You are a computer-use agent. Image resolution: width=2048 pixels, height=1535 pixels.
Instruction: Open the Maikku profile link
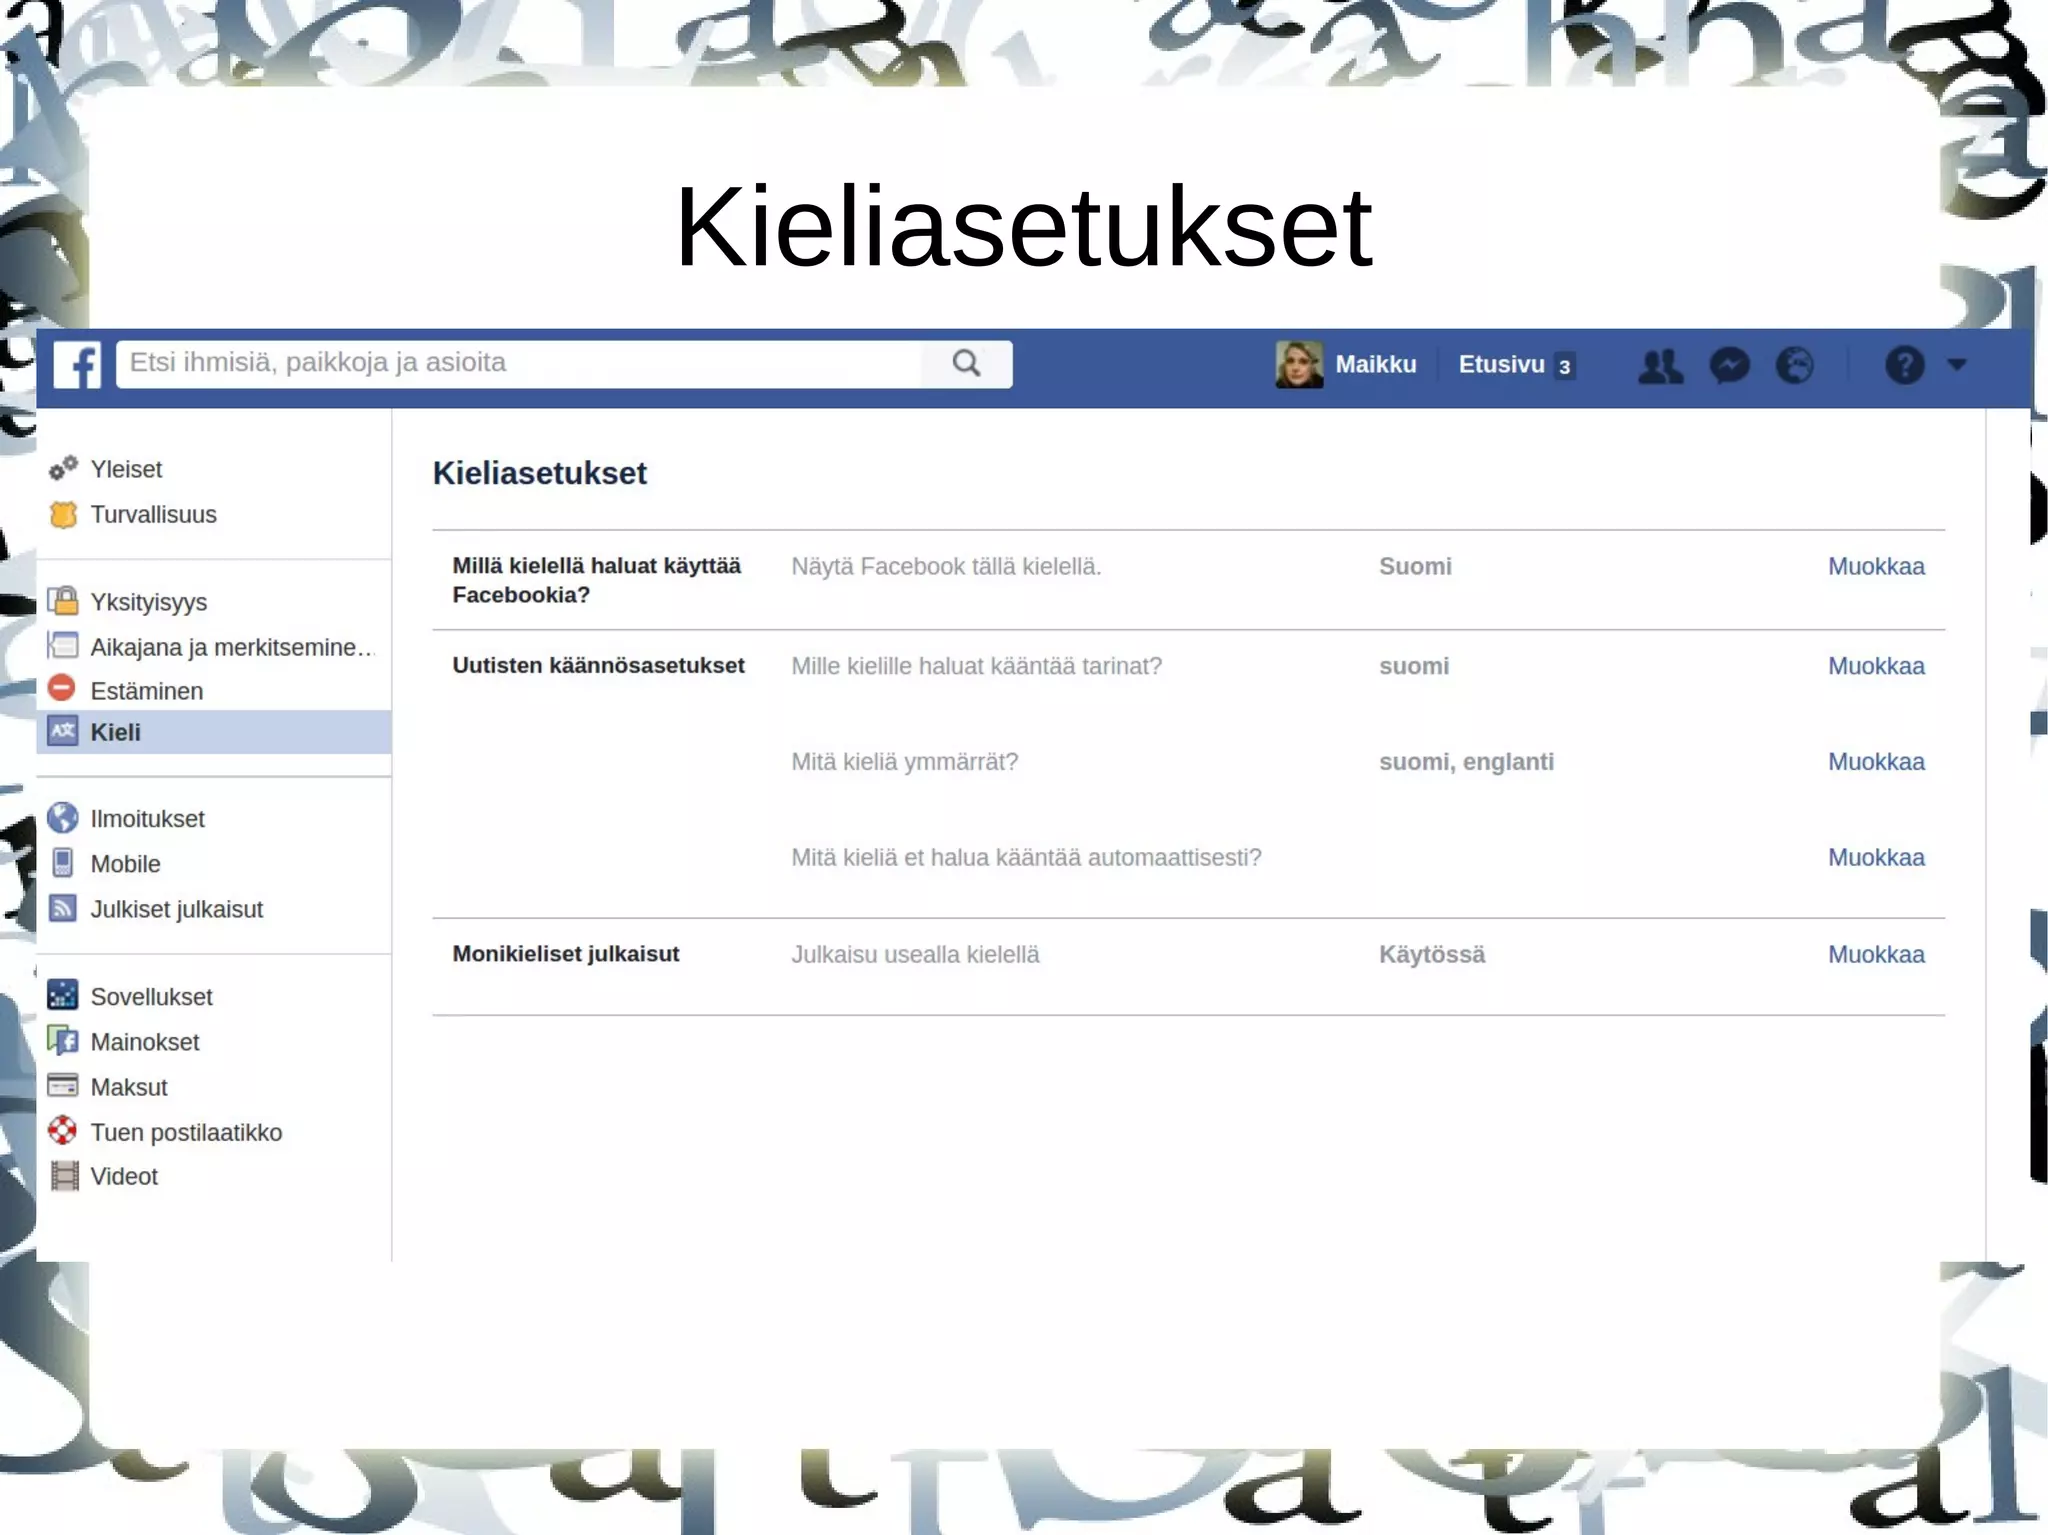[x=1375, y=364]
